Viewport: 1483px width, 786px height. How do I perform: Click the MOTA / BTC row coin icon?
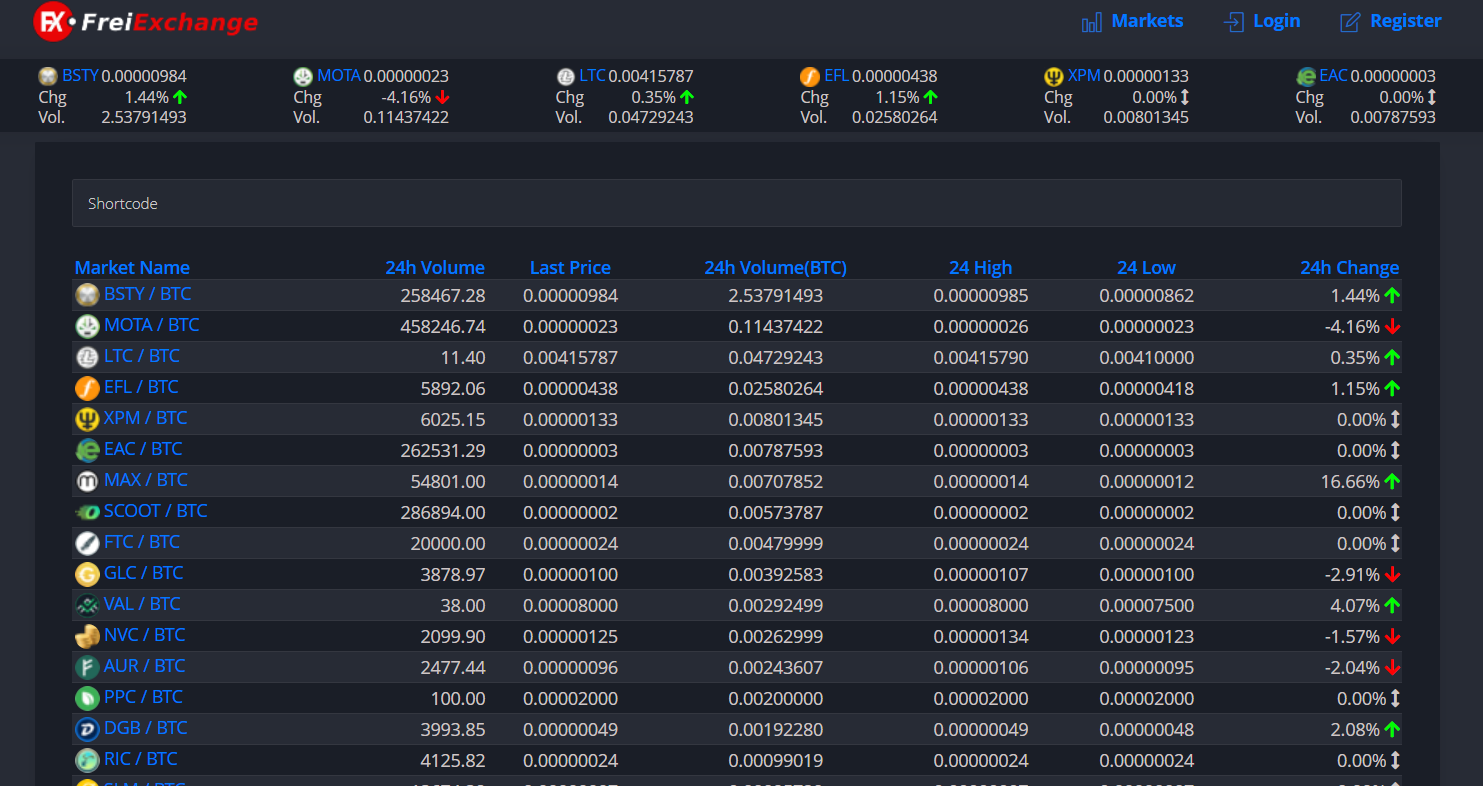click(x=88, y=326)
